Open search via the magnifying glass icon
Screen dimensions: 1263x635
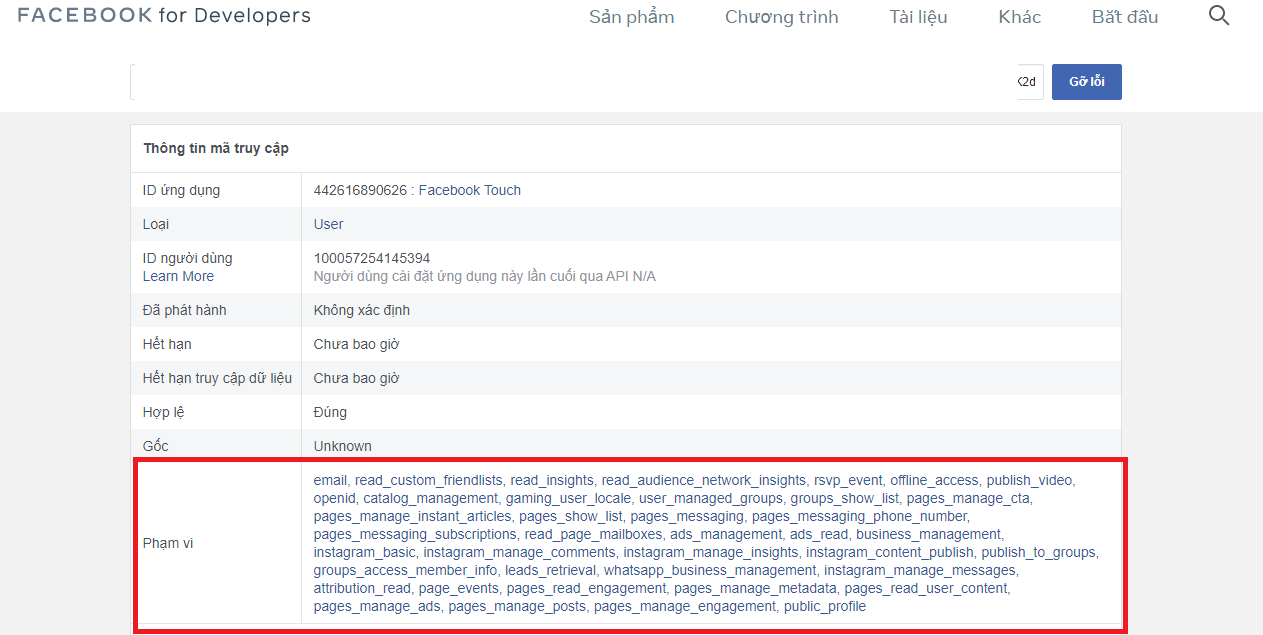tap(1218, 15)
